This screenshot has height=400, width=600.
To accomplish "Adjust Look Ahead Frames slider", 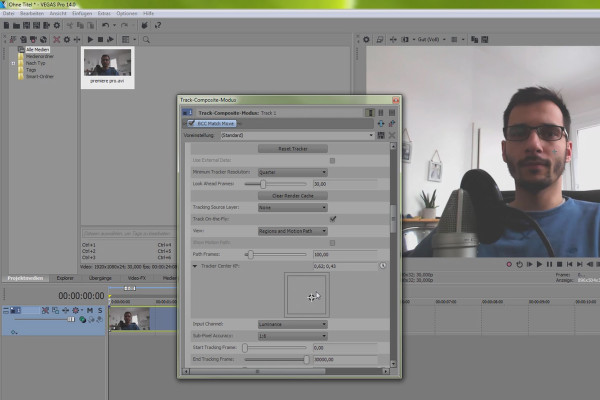I will point(263,184).
